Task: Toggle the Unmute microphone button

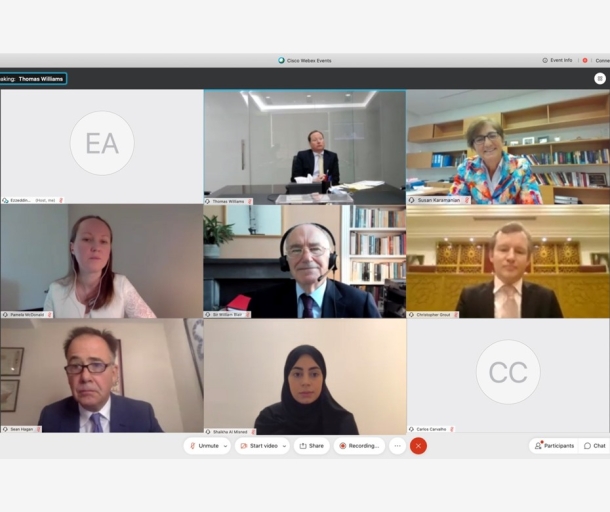Action: coord(204,446)
